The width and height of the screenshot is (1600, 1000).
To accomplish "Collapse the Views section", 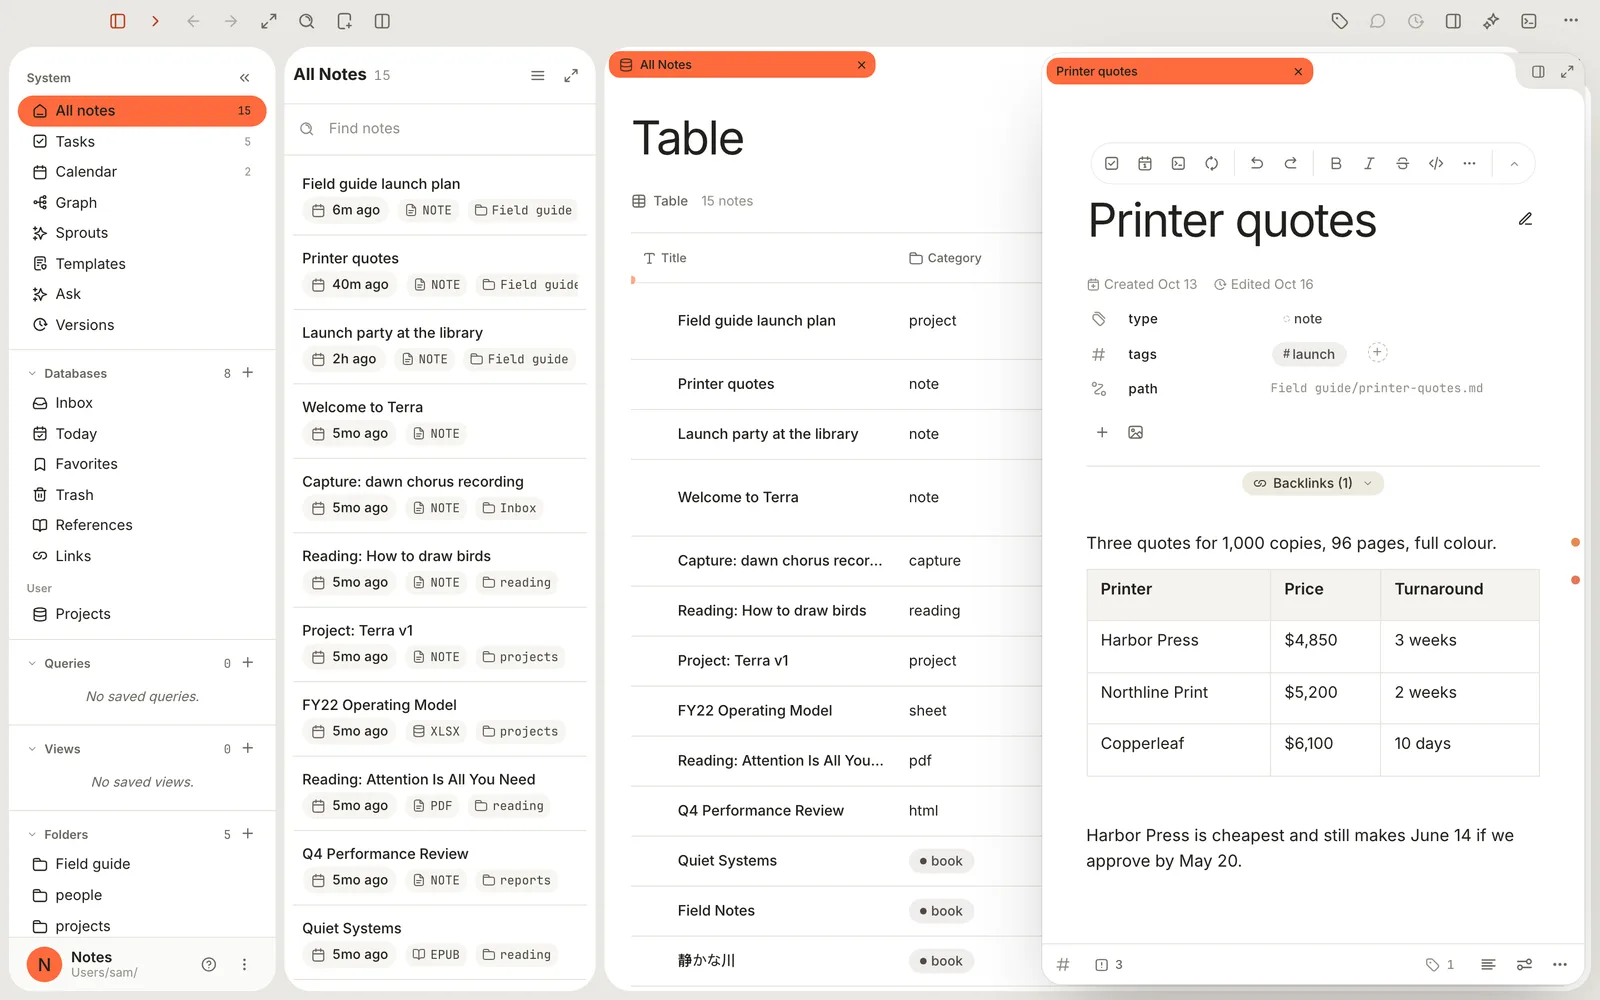I will tap(32, 749).
